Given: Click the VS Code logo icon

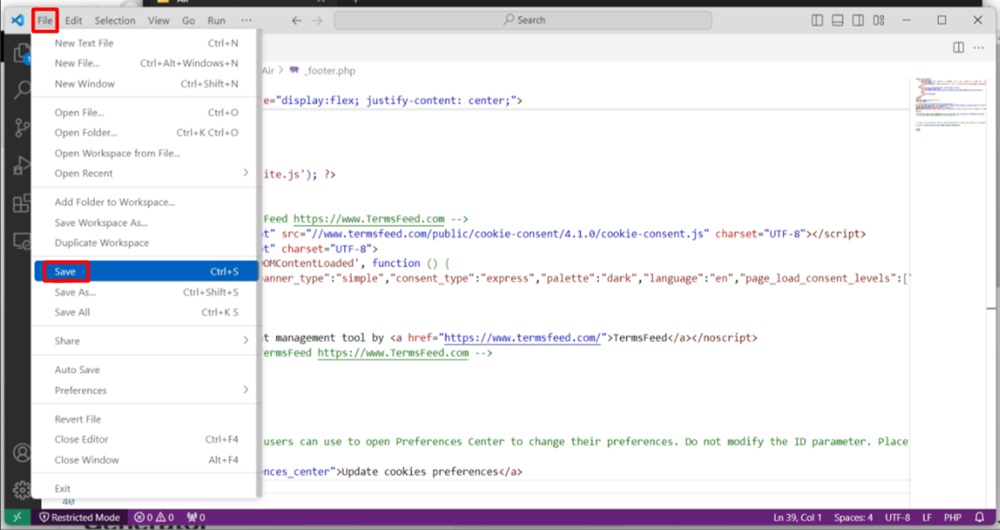Looking at the screenshot, I should tap(17, 20).
